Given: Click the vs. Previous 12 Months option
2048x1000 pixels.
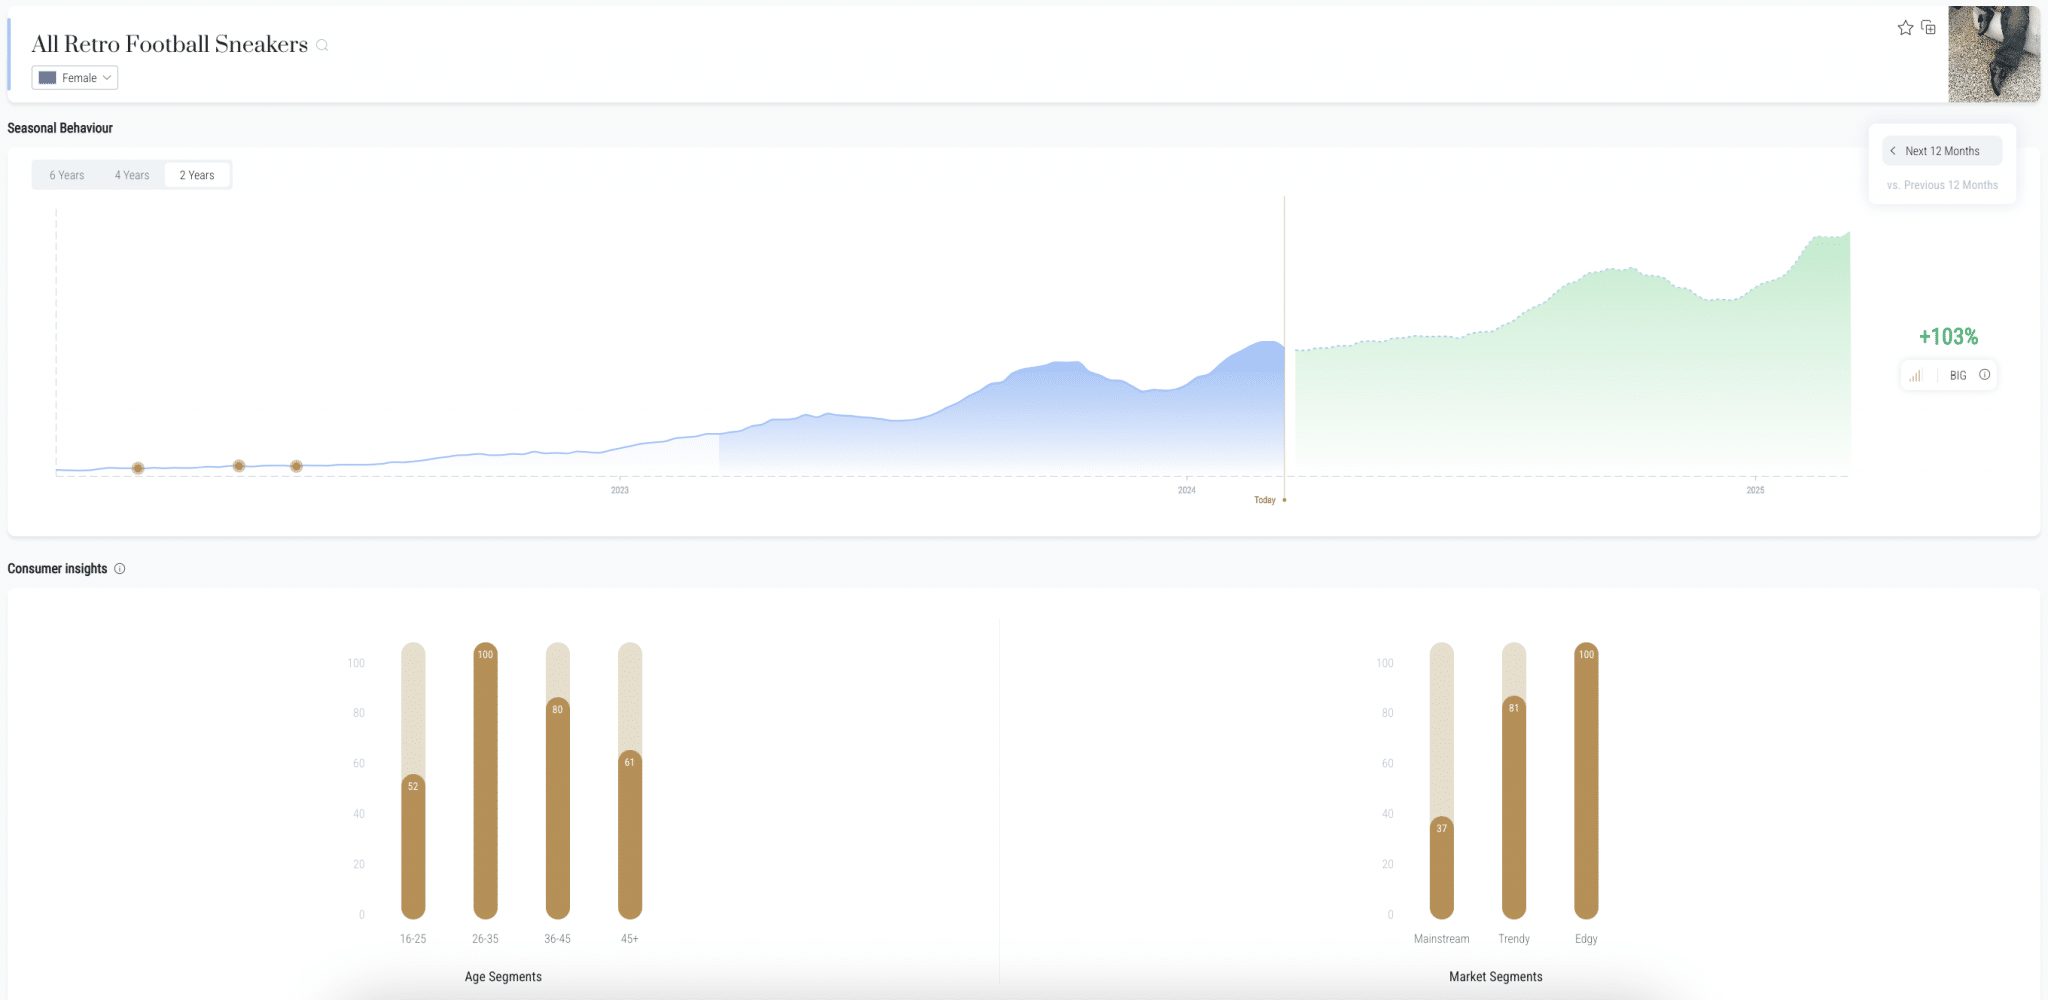Looking at the screenshot, I should point(1942,185).
